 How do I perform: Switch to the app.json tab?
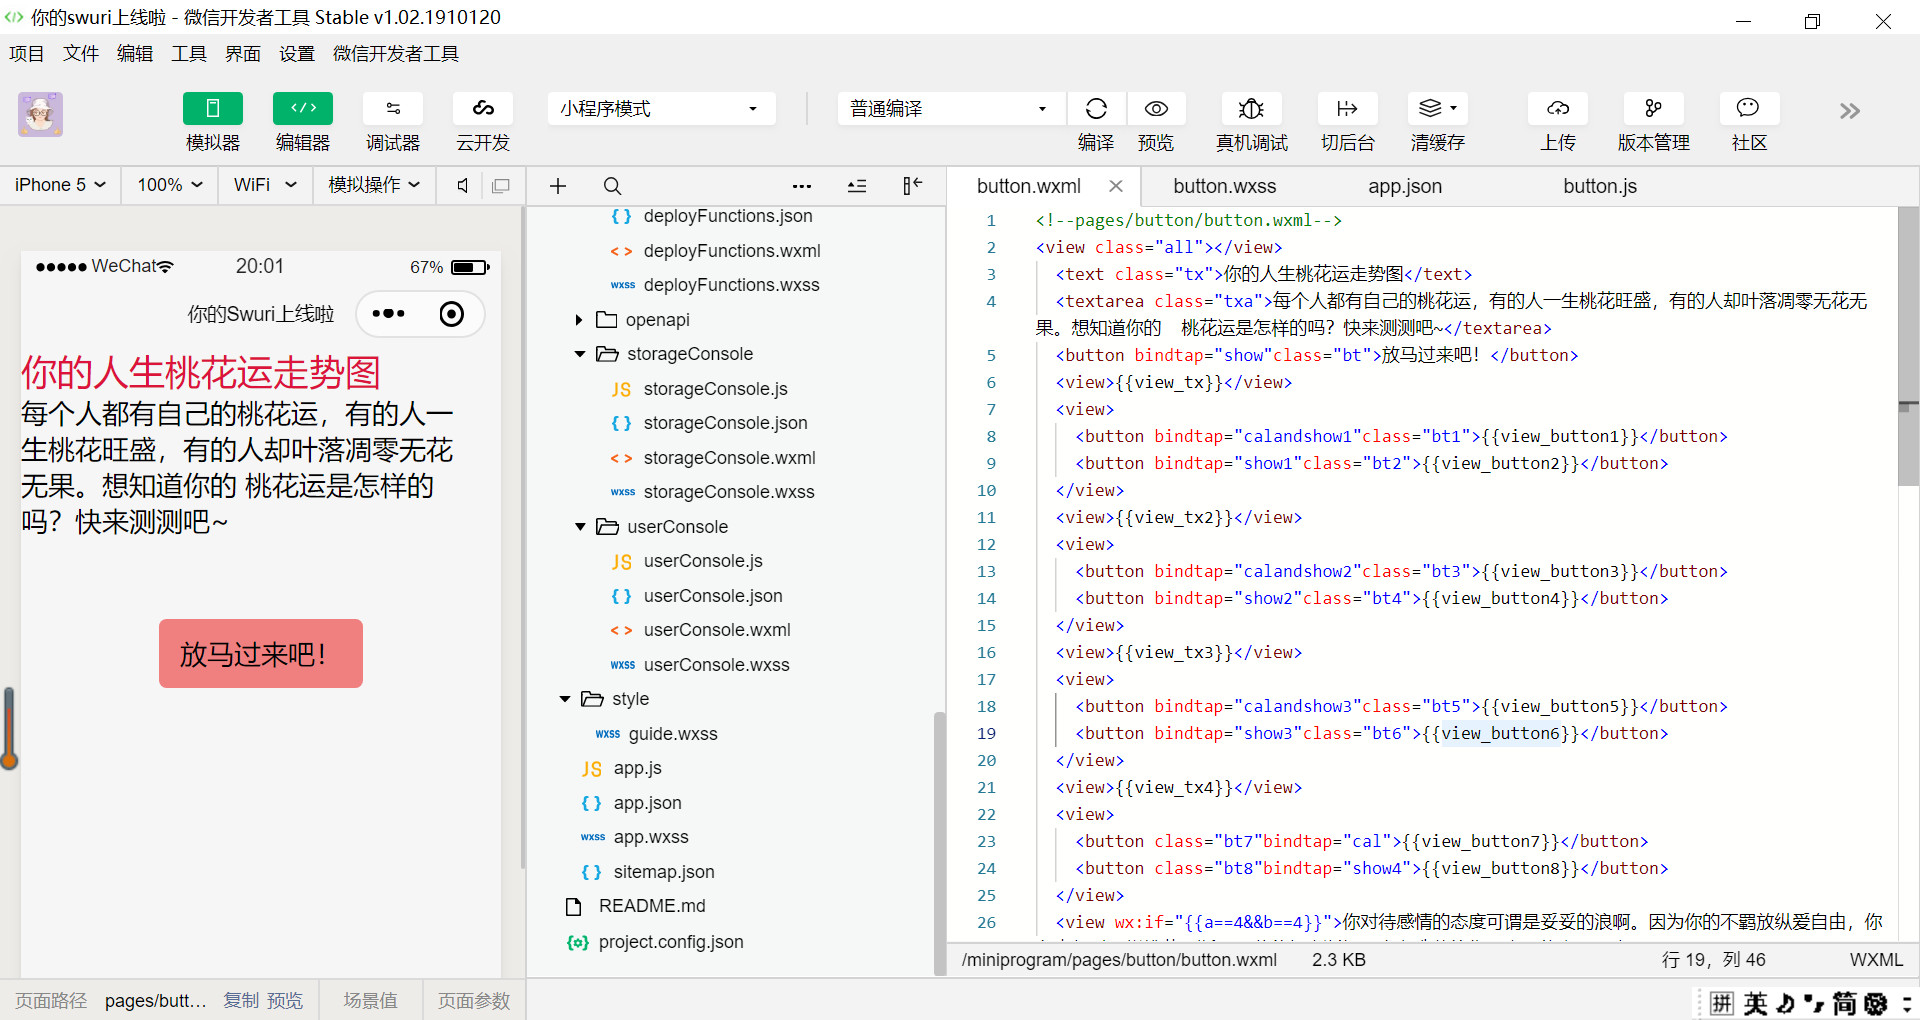pos(1405,186)
